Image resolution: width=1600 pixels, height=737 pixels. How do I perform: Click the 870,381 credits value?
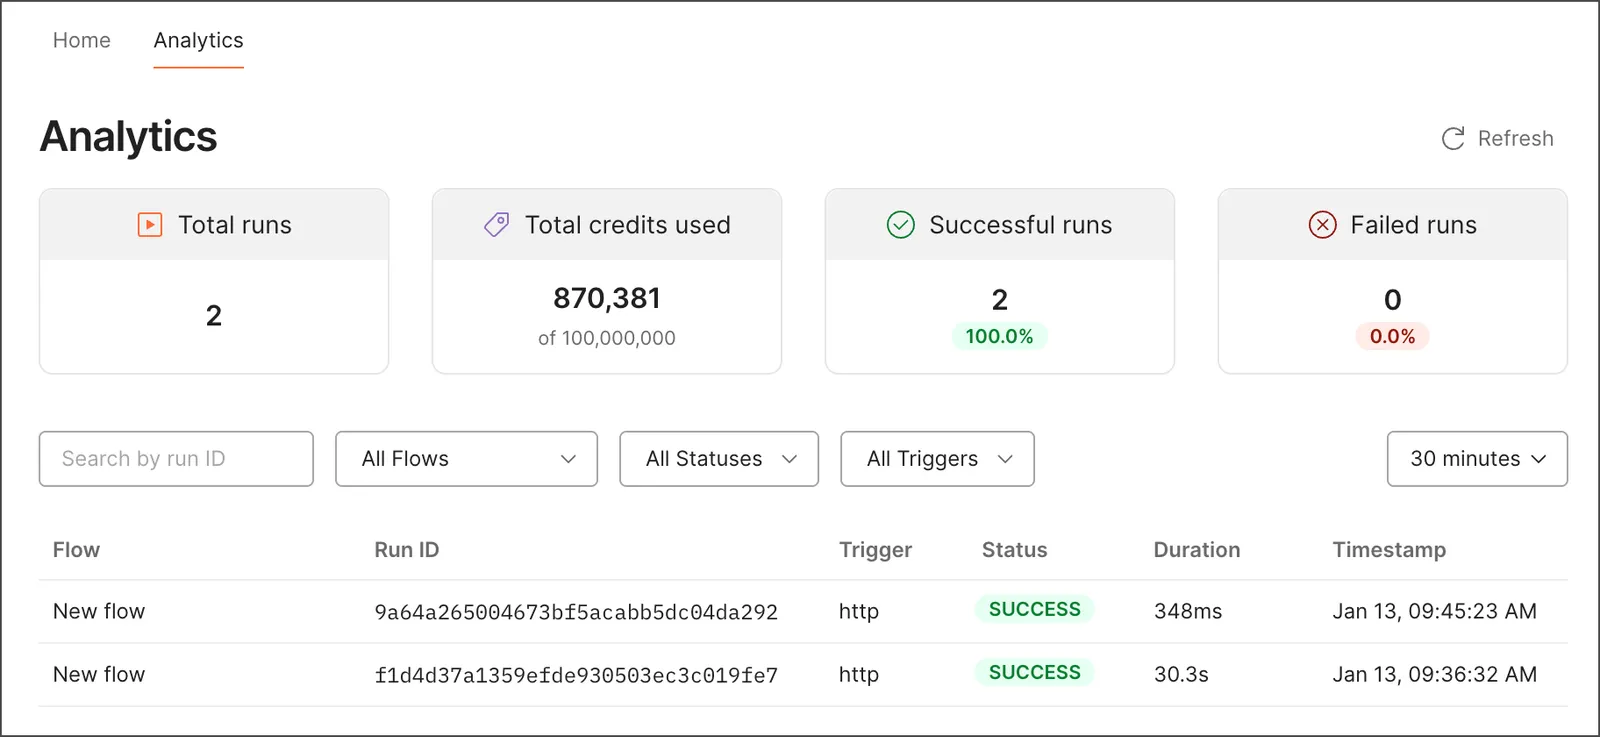click(x=607, y=298)
